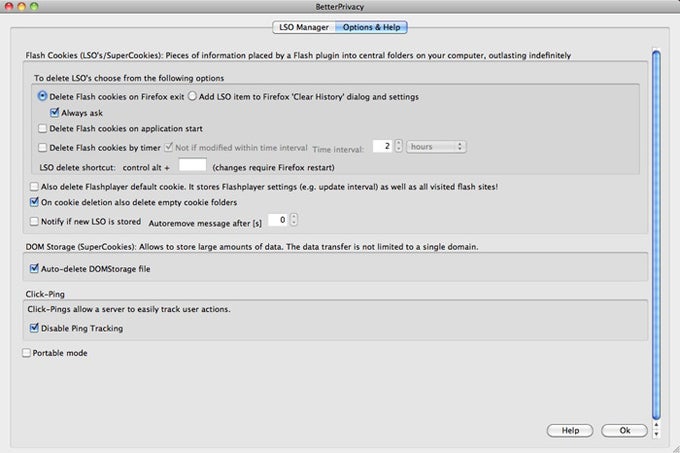Uncheck Disable Ping Tracking

point(34,328)
